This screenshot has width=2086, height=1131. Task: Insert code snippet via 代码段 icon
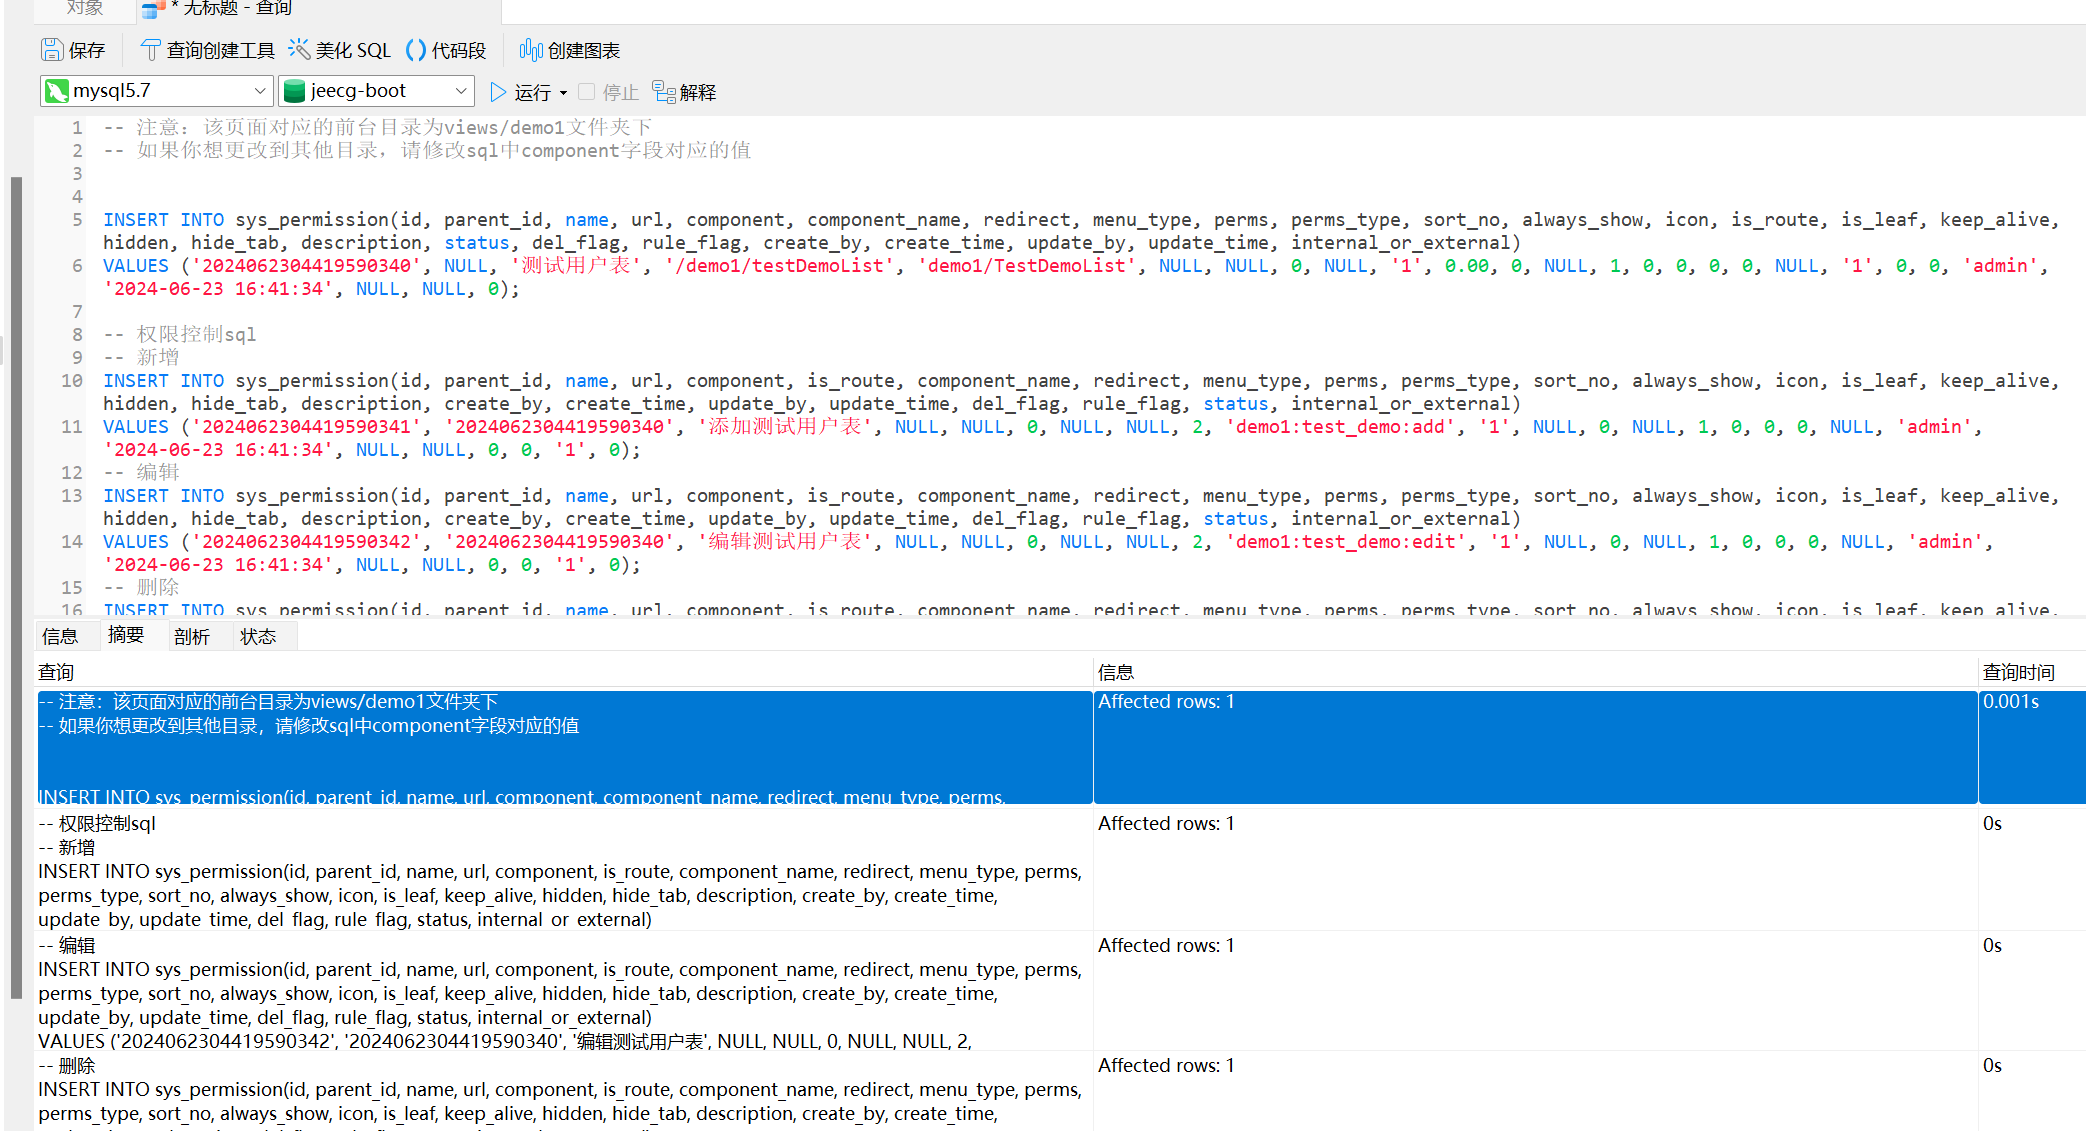coord(416,50)
